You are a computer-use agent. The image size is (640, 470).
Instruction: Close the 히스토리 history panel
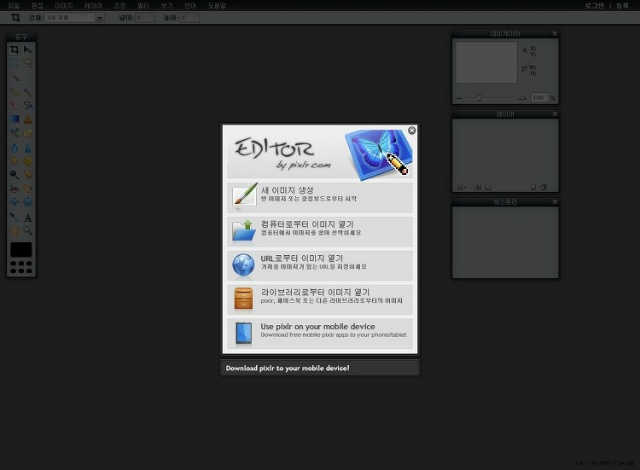click(555, 202)
